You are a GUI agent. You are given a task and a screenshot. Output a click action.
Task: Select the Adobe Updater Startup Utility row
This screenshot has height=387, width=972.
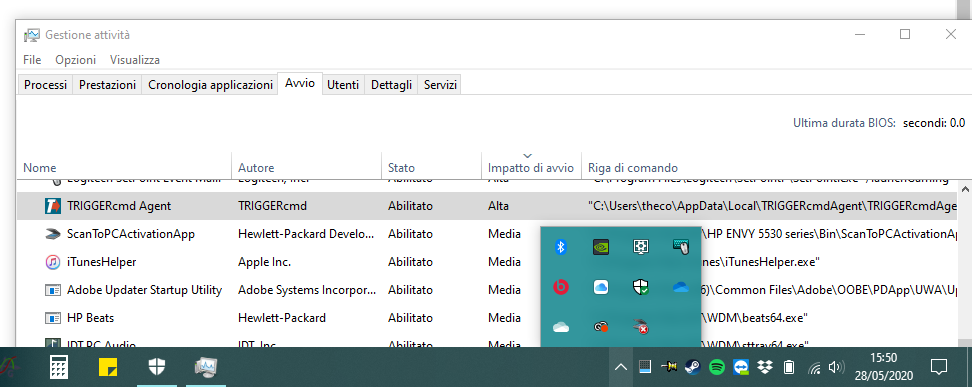[x=488, y=290]
